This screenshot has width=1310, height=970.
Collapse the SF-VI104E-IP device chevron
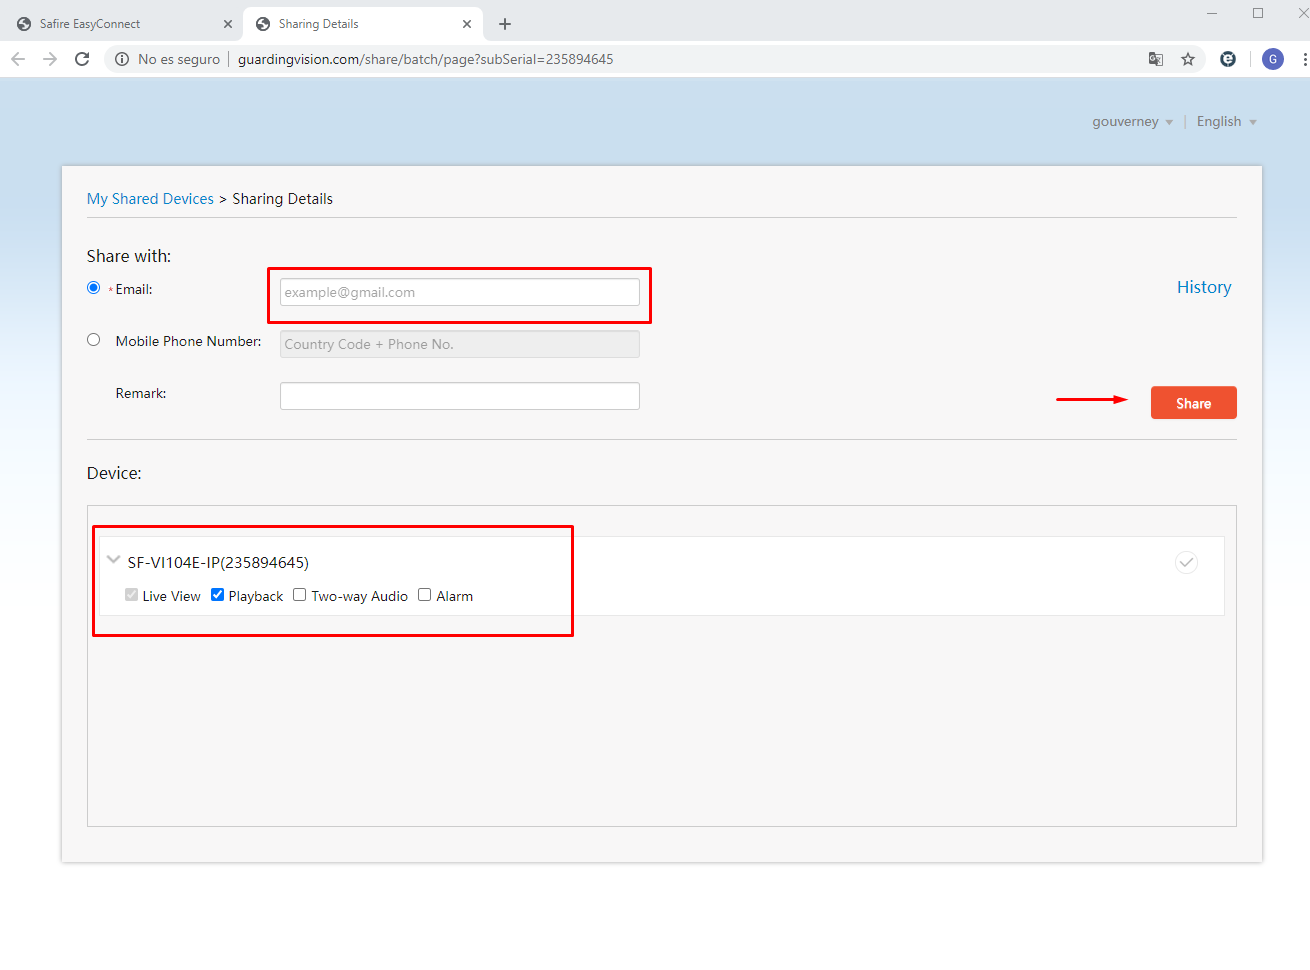click(x=113, y=560)
